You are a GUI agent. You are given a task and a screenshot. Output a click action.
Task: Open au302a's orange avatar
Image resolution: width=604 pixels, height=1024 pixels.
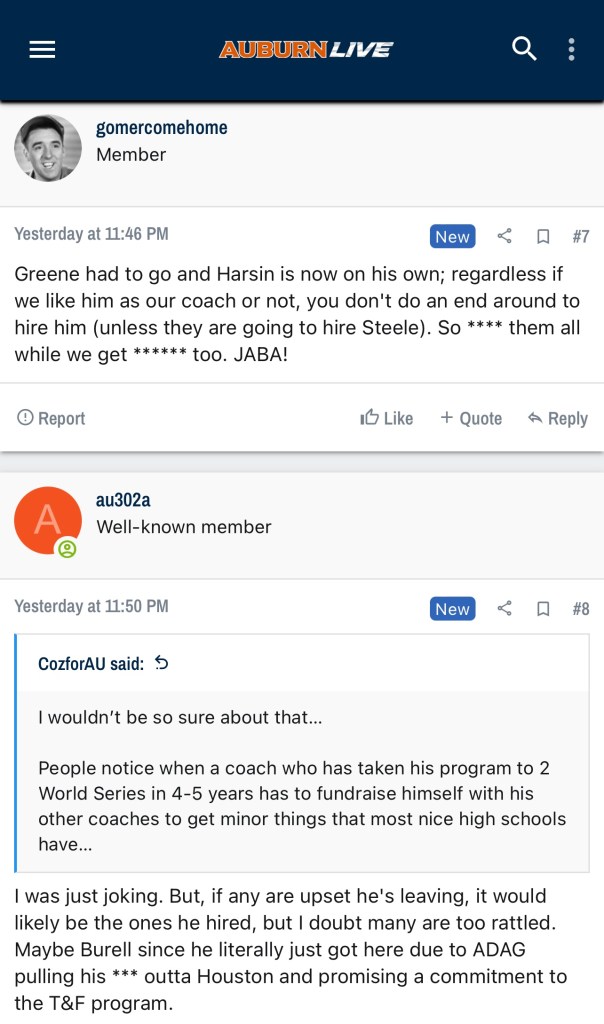click(x=48, y=520)
